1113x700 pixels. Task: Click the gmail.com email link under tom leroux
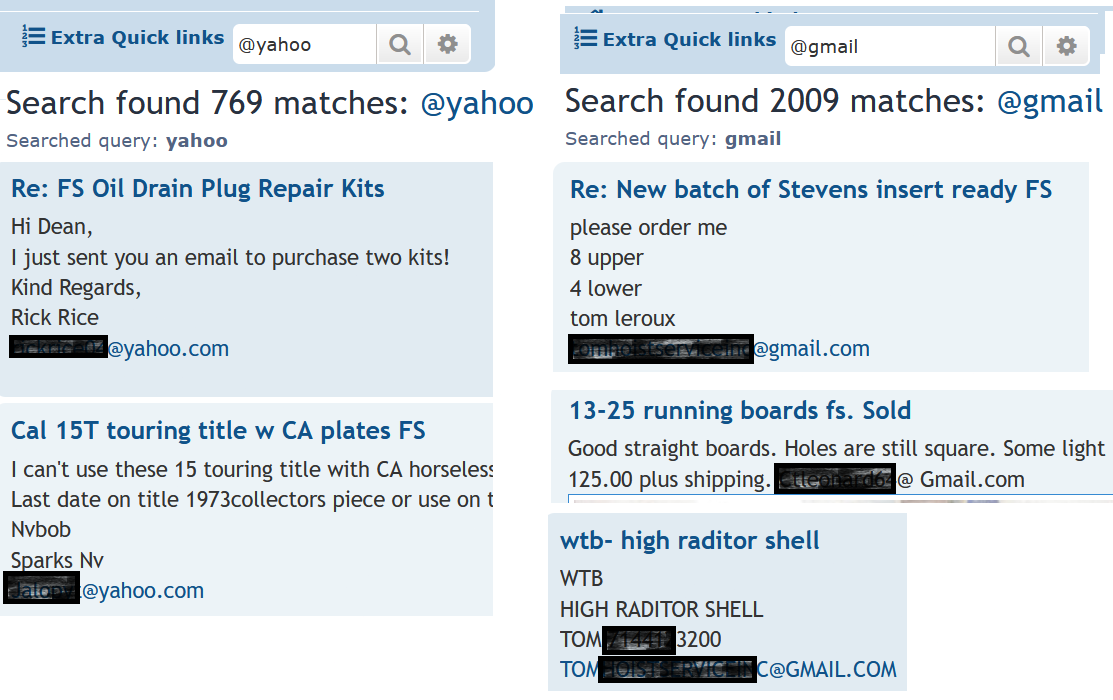point(811,349)
